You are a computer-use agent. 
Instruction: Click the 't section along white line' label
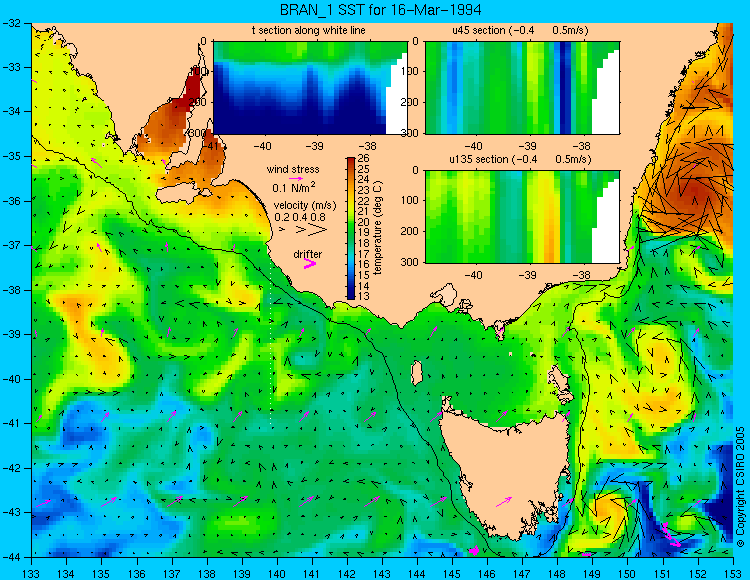click(x=309, y=30)
